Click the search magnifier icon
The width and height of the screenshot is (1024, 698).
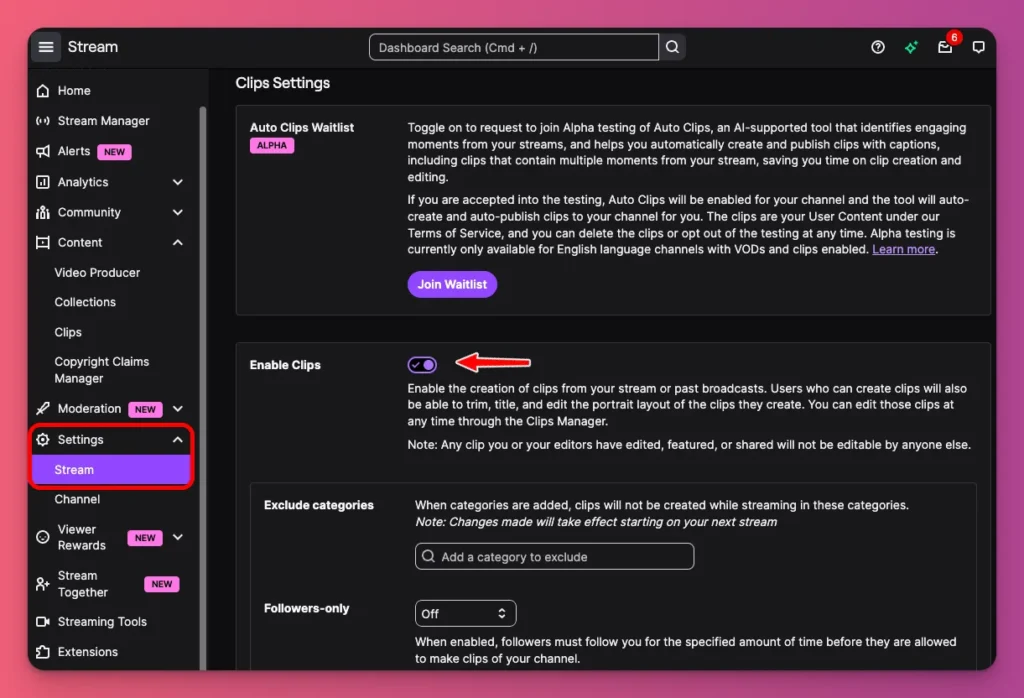click(x=671, y=46)
